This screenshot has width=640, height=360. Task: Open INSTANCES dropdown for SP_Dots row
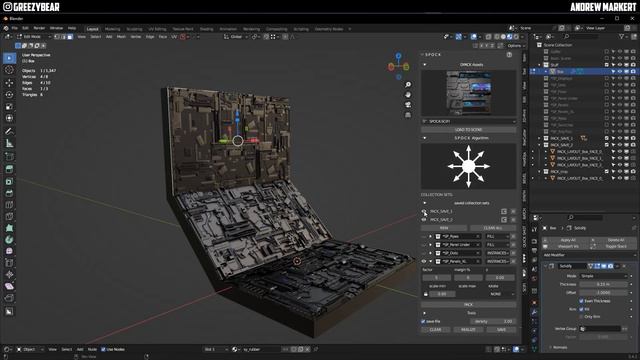click(497, 253)
